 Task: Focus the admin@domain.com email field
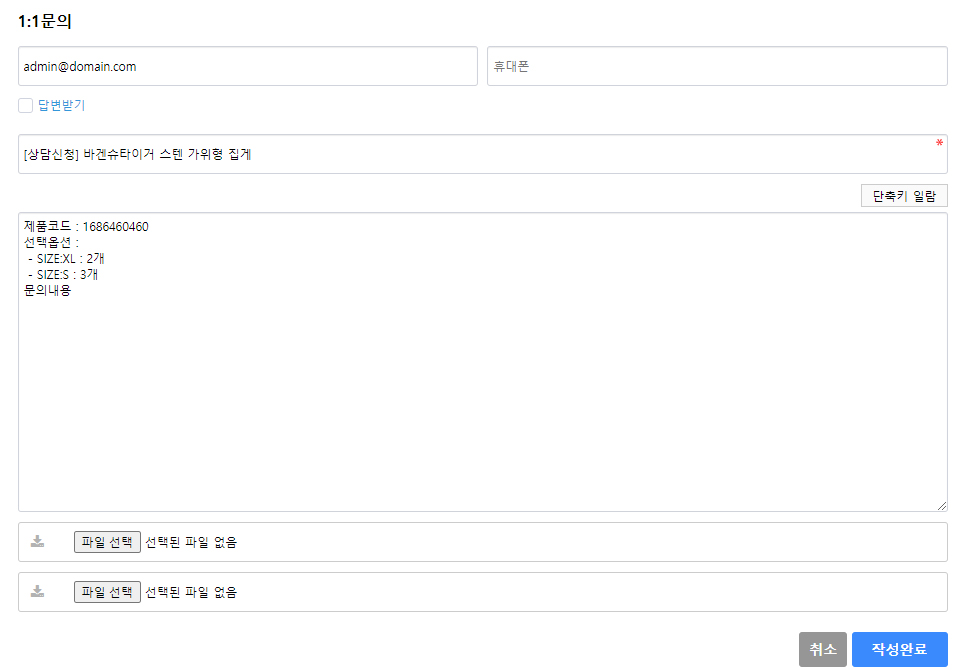point(248,66)
